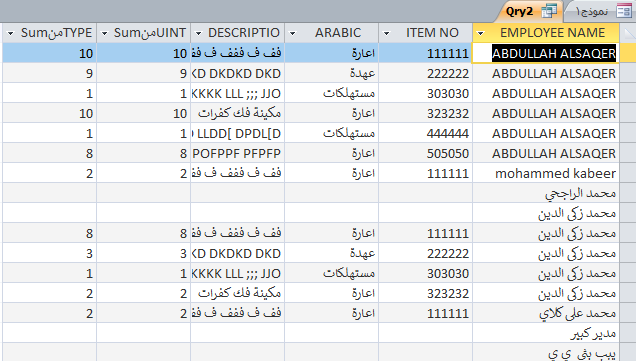Click item 303030 in ABDULLAH ALSAQER row
Image resolution: width=636 pixels, height=361 pixels.
pyautogui.click(x=425, y=93)
